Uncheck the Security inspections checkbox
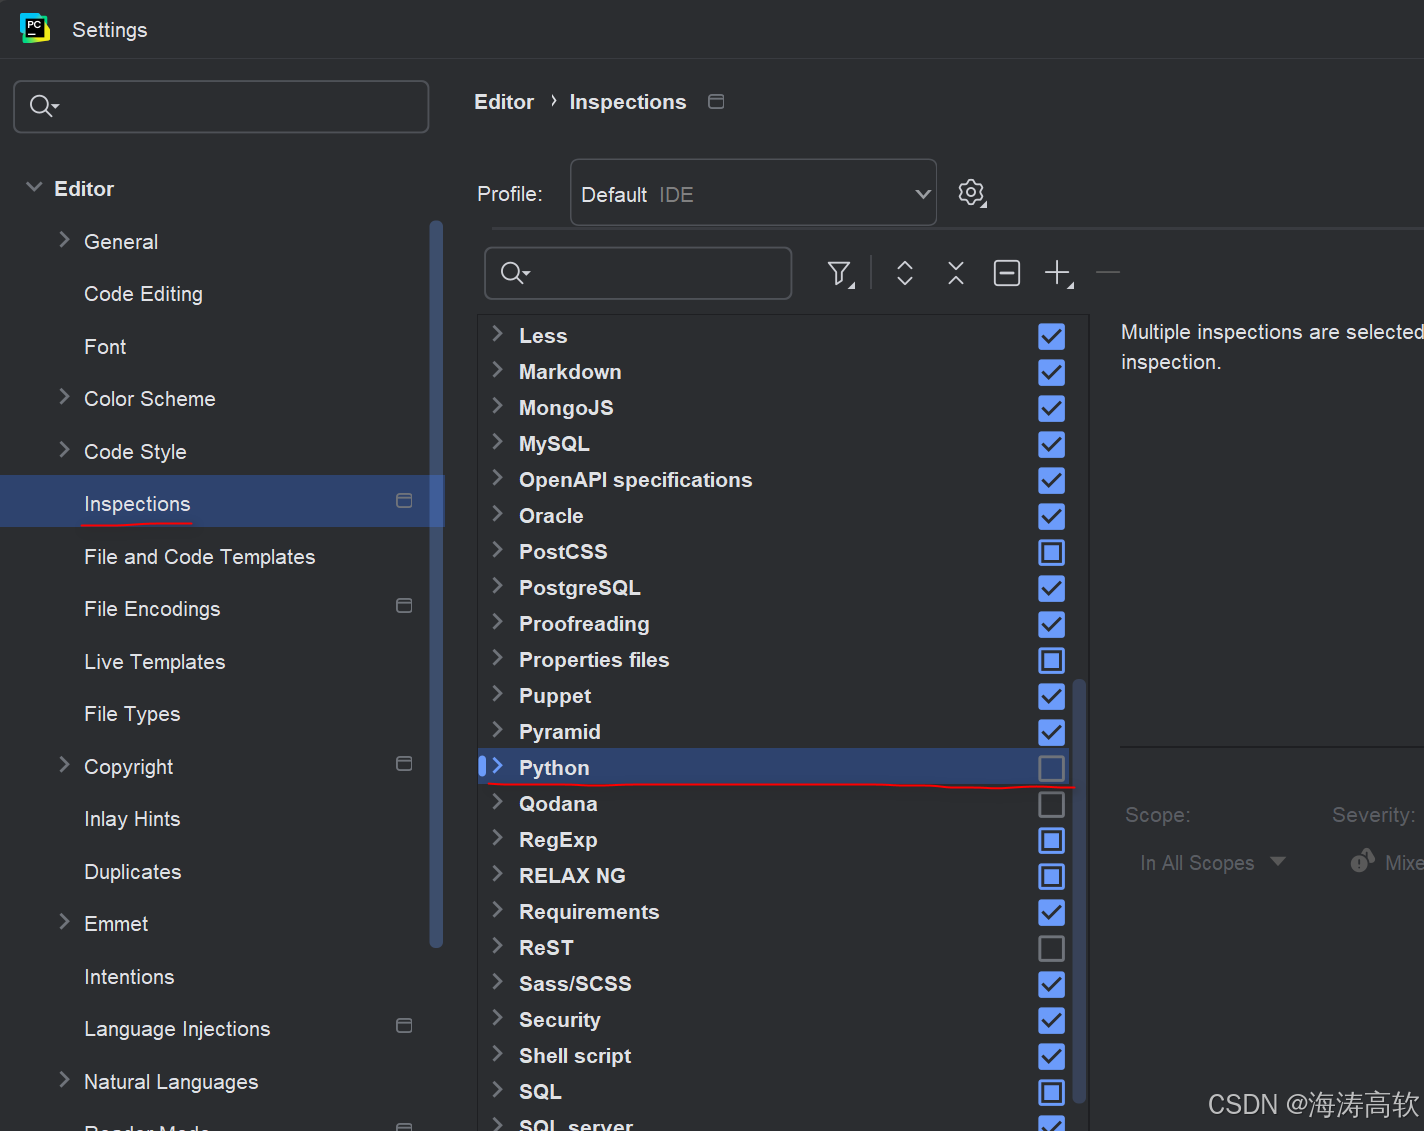The width and height of the screenshot is (1424, 1131). click(x=1051, y=1020)
